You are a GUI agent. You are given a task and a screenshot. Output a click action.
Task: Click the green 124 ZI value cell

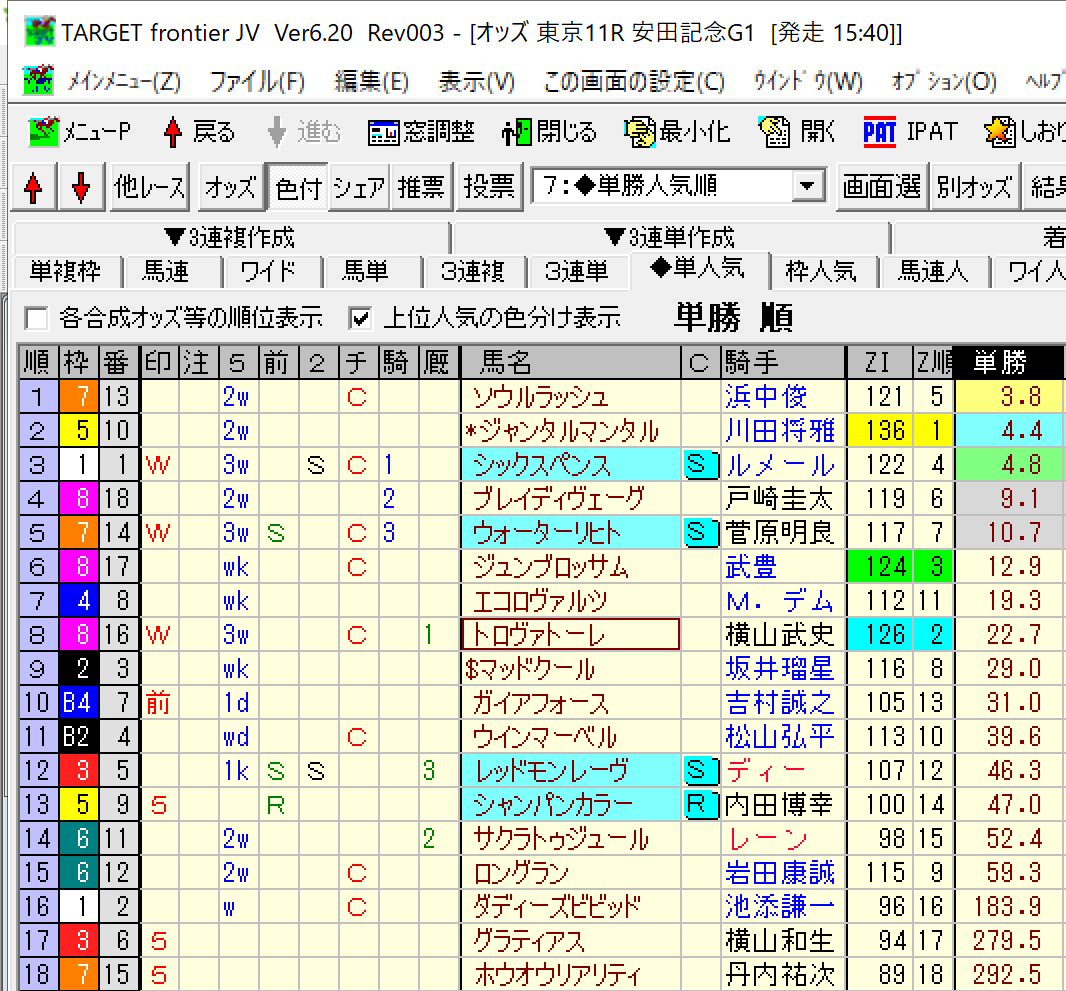pos(879,566)
